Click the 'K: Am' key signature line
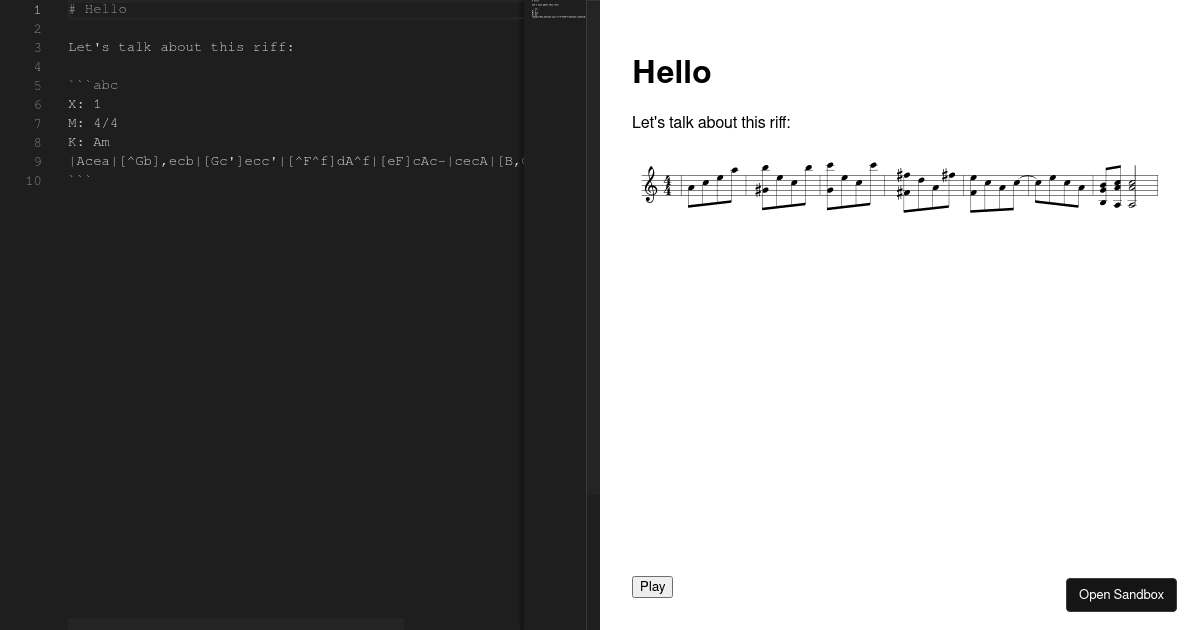1200x630 pixels. [x=88, y=142]
